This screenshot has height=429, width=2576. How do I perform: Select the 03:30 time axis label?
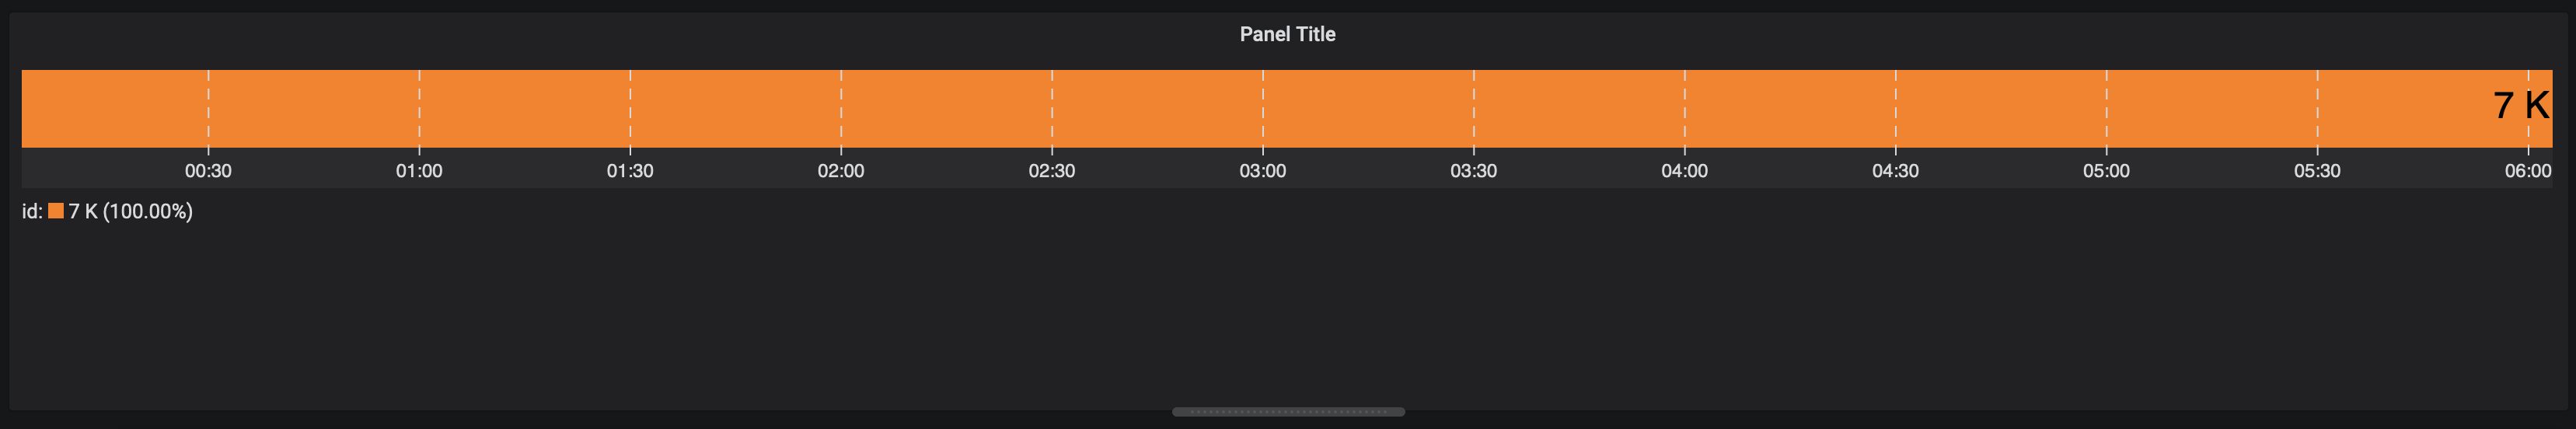[x=1474, y=171]
